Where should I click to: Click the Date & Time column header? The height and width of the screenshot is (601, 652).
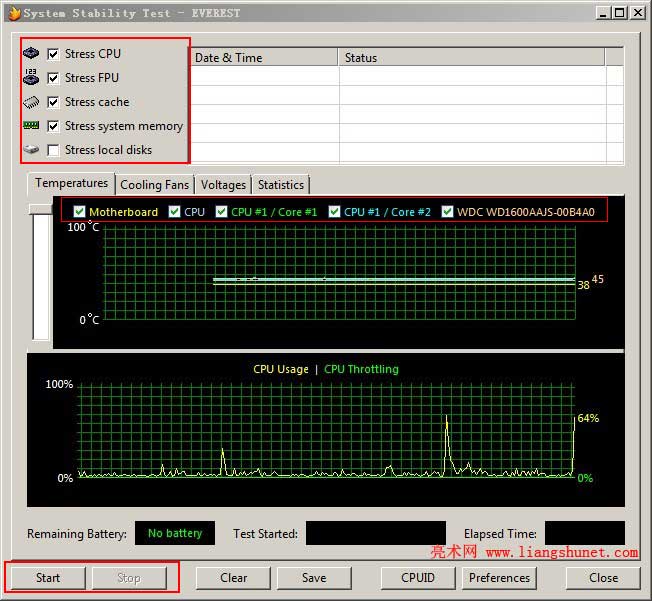point(264,57)
